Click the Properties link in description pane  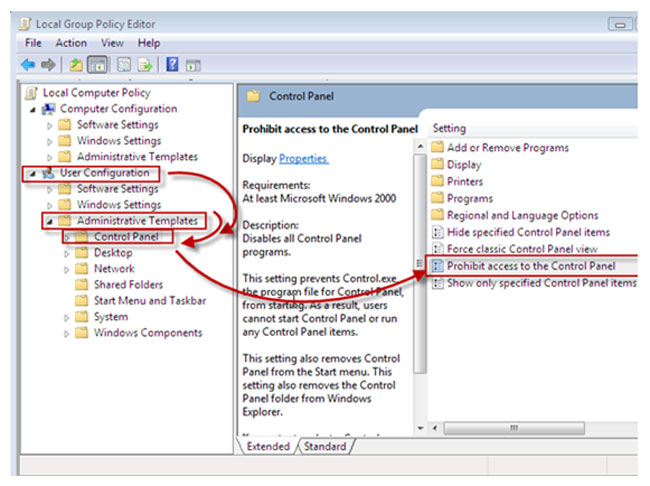[303, 158]
